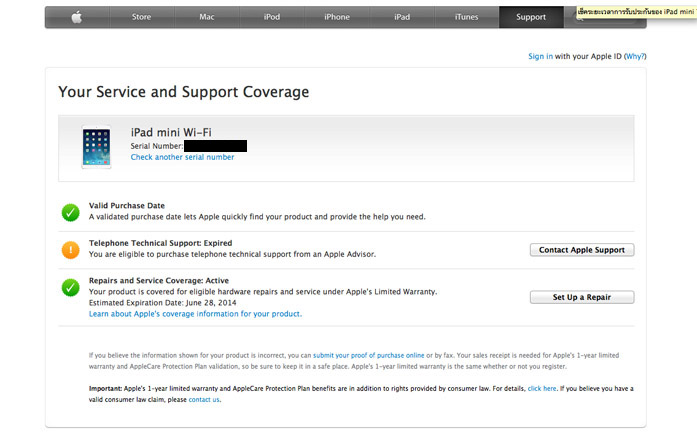
Task: Click submit your proof of purchase online
Action: pos(368,355)
